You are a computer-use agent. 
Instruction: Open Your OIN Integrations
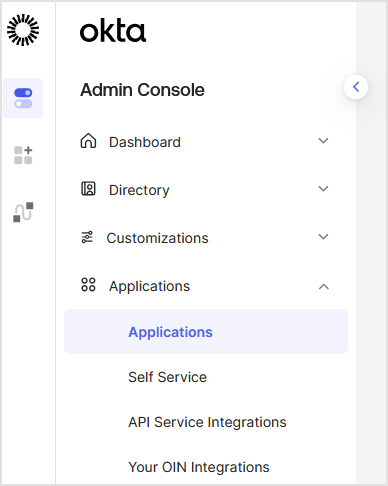pyautogui.click(x=199, y=467)
